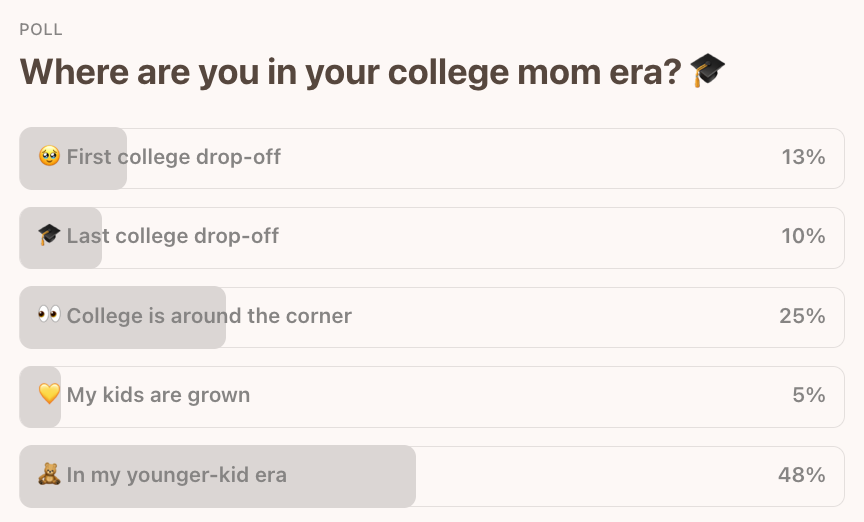Click the POLL heading label
Screen dimensions: 864x522
[x=41, y=29]
